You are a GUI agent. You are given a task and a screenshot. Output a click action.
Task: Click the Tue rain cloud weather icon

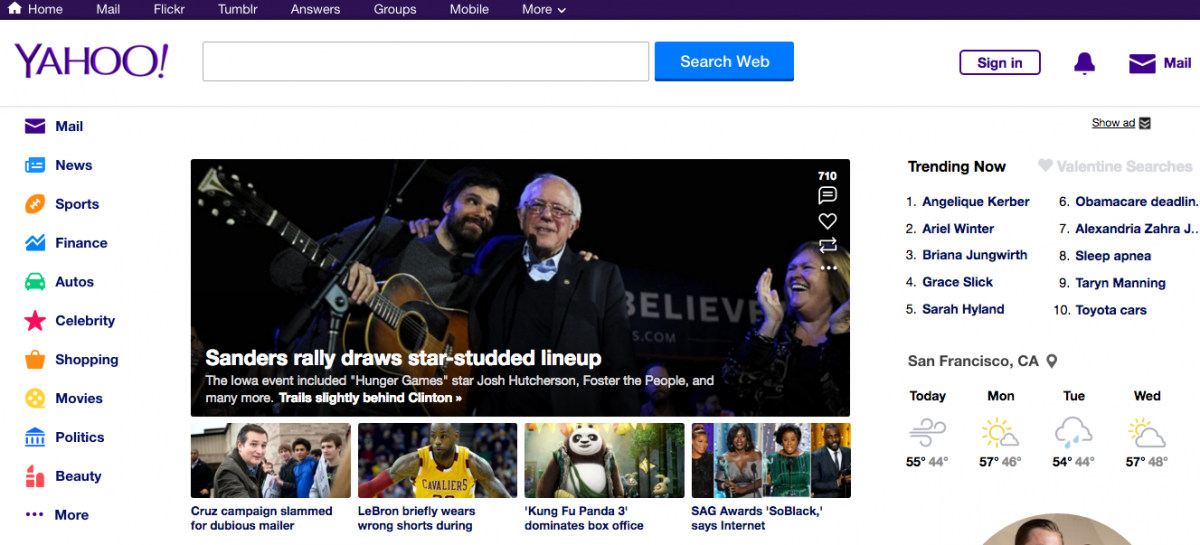point(1073,433)
